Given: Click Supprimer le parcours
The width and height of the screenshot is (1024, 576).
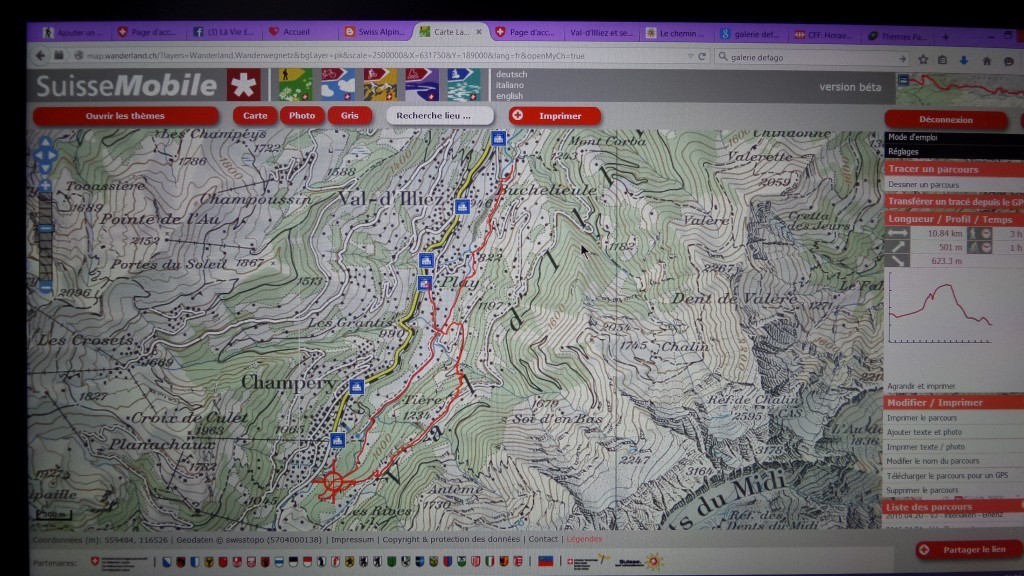Looking at the screenshot, I should click(x=922, y=490).
